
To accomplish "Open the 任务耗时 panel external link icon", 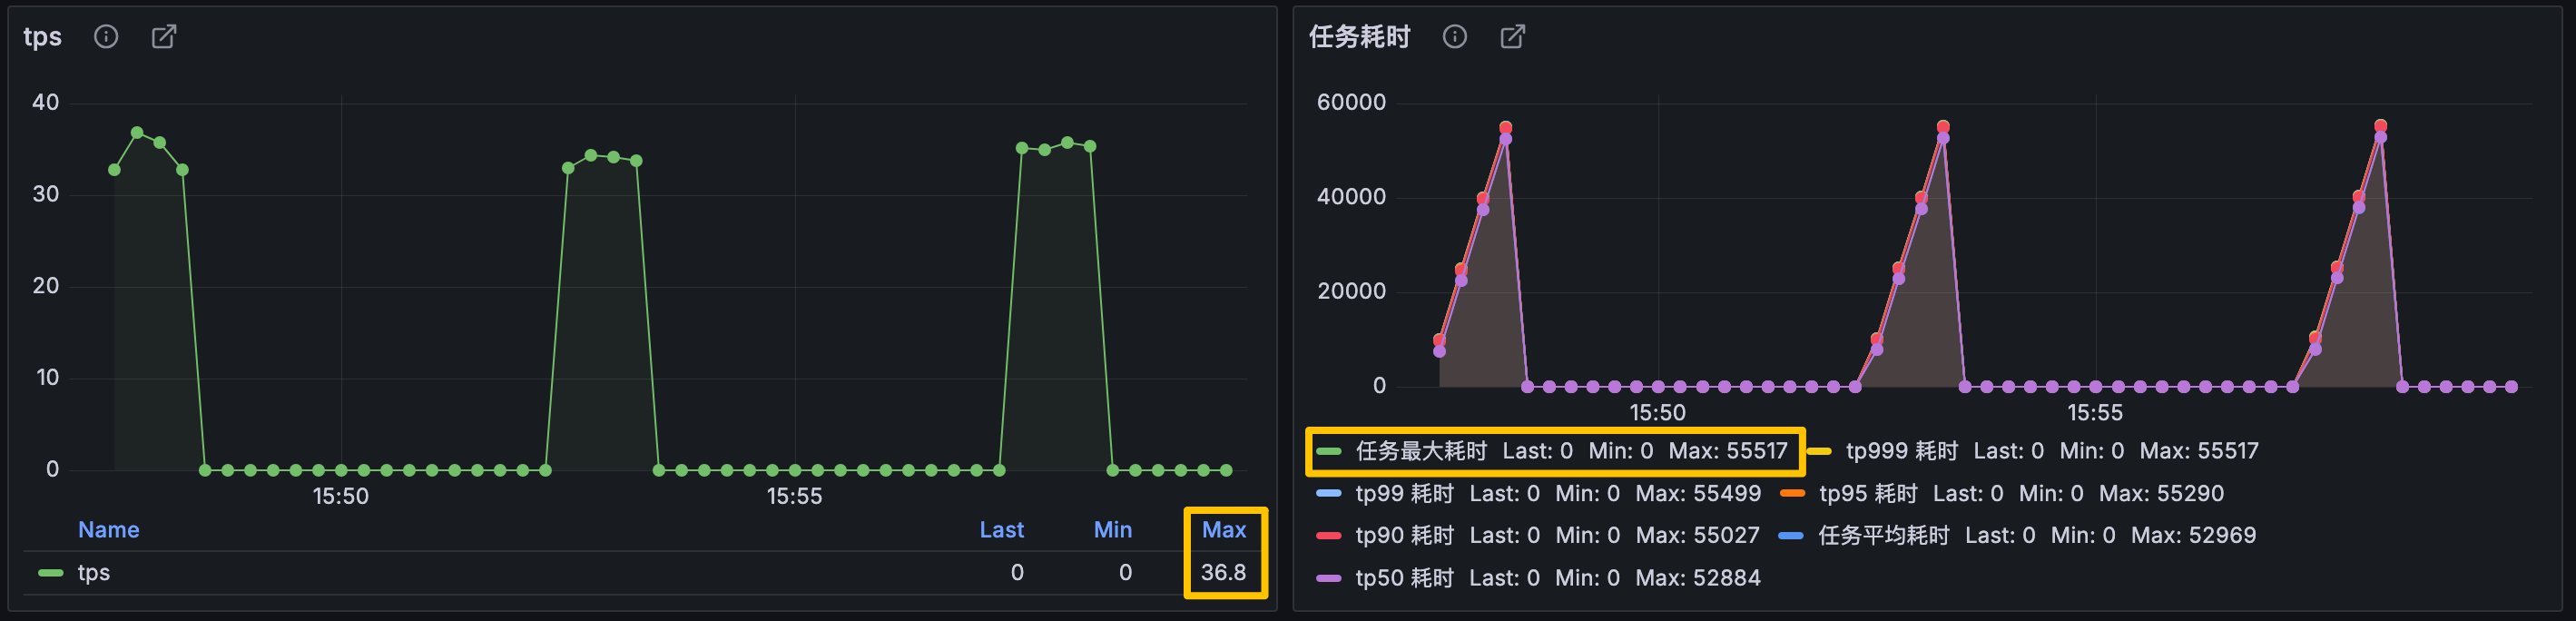I will tap(1513, 37).
